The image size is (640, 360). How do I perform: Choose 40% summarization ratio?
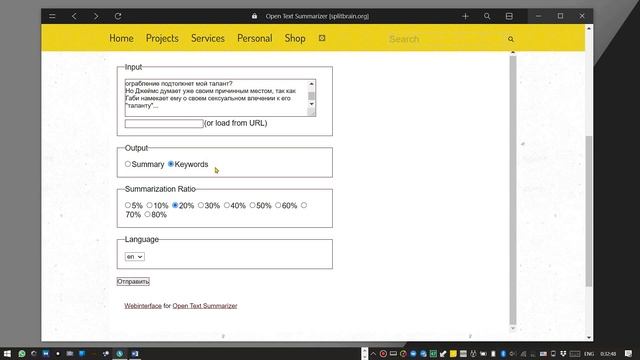[227, 205]
